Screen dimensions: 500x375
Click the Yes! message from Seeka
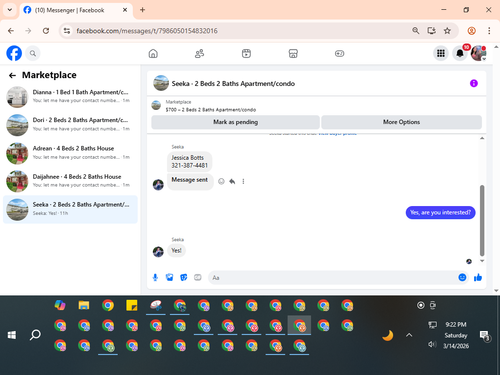[176, 251]
